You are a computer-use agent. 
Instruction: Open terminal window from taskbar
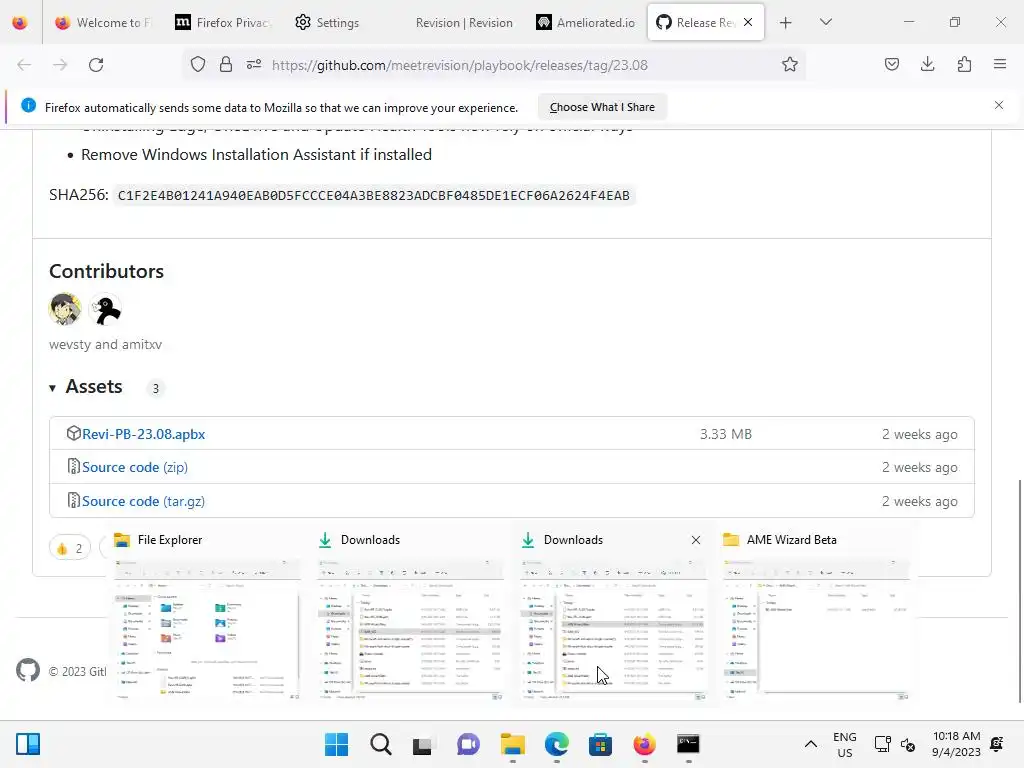688,744
